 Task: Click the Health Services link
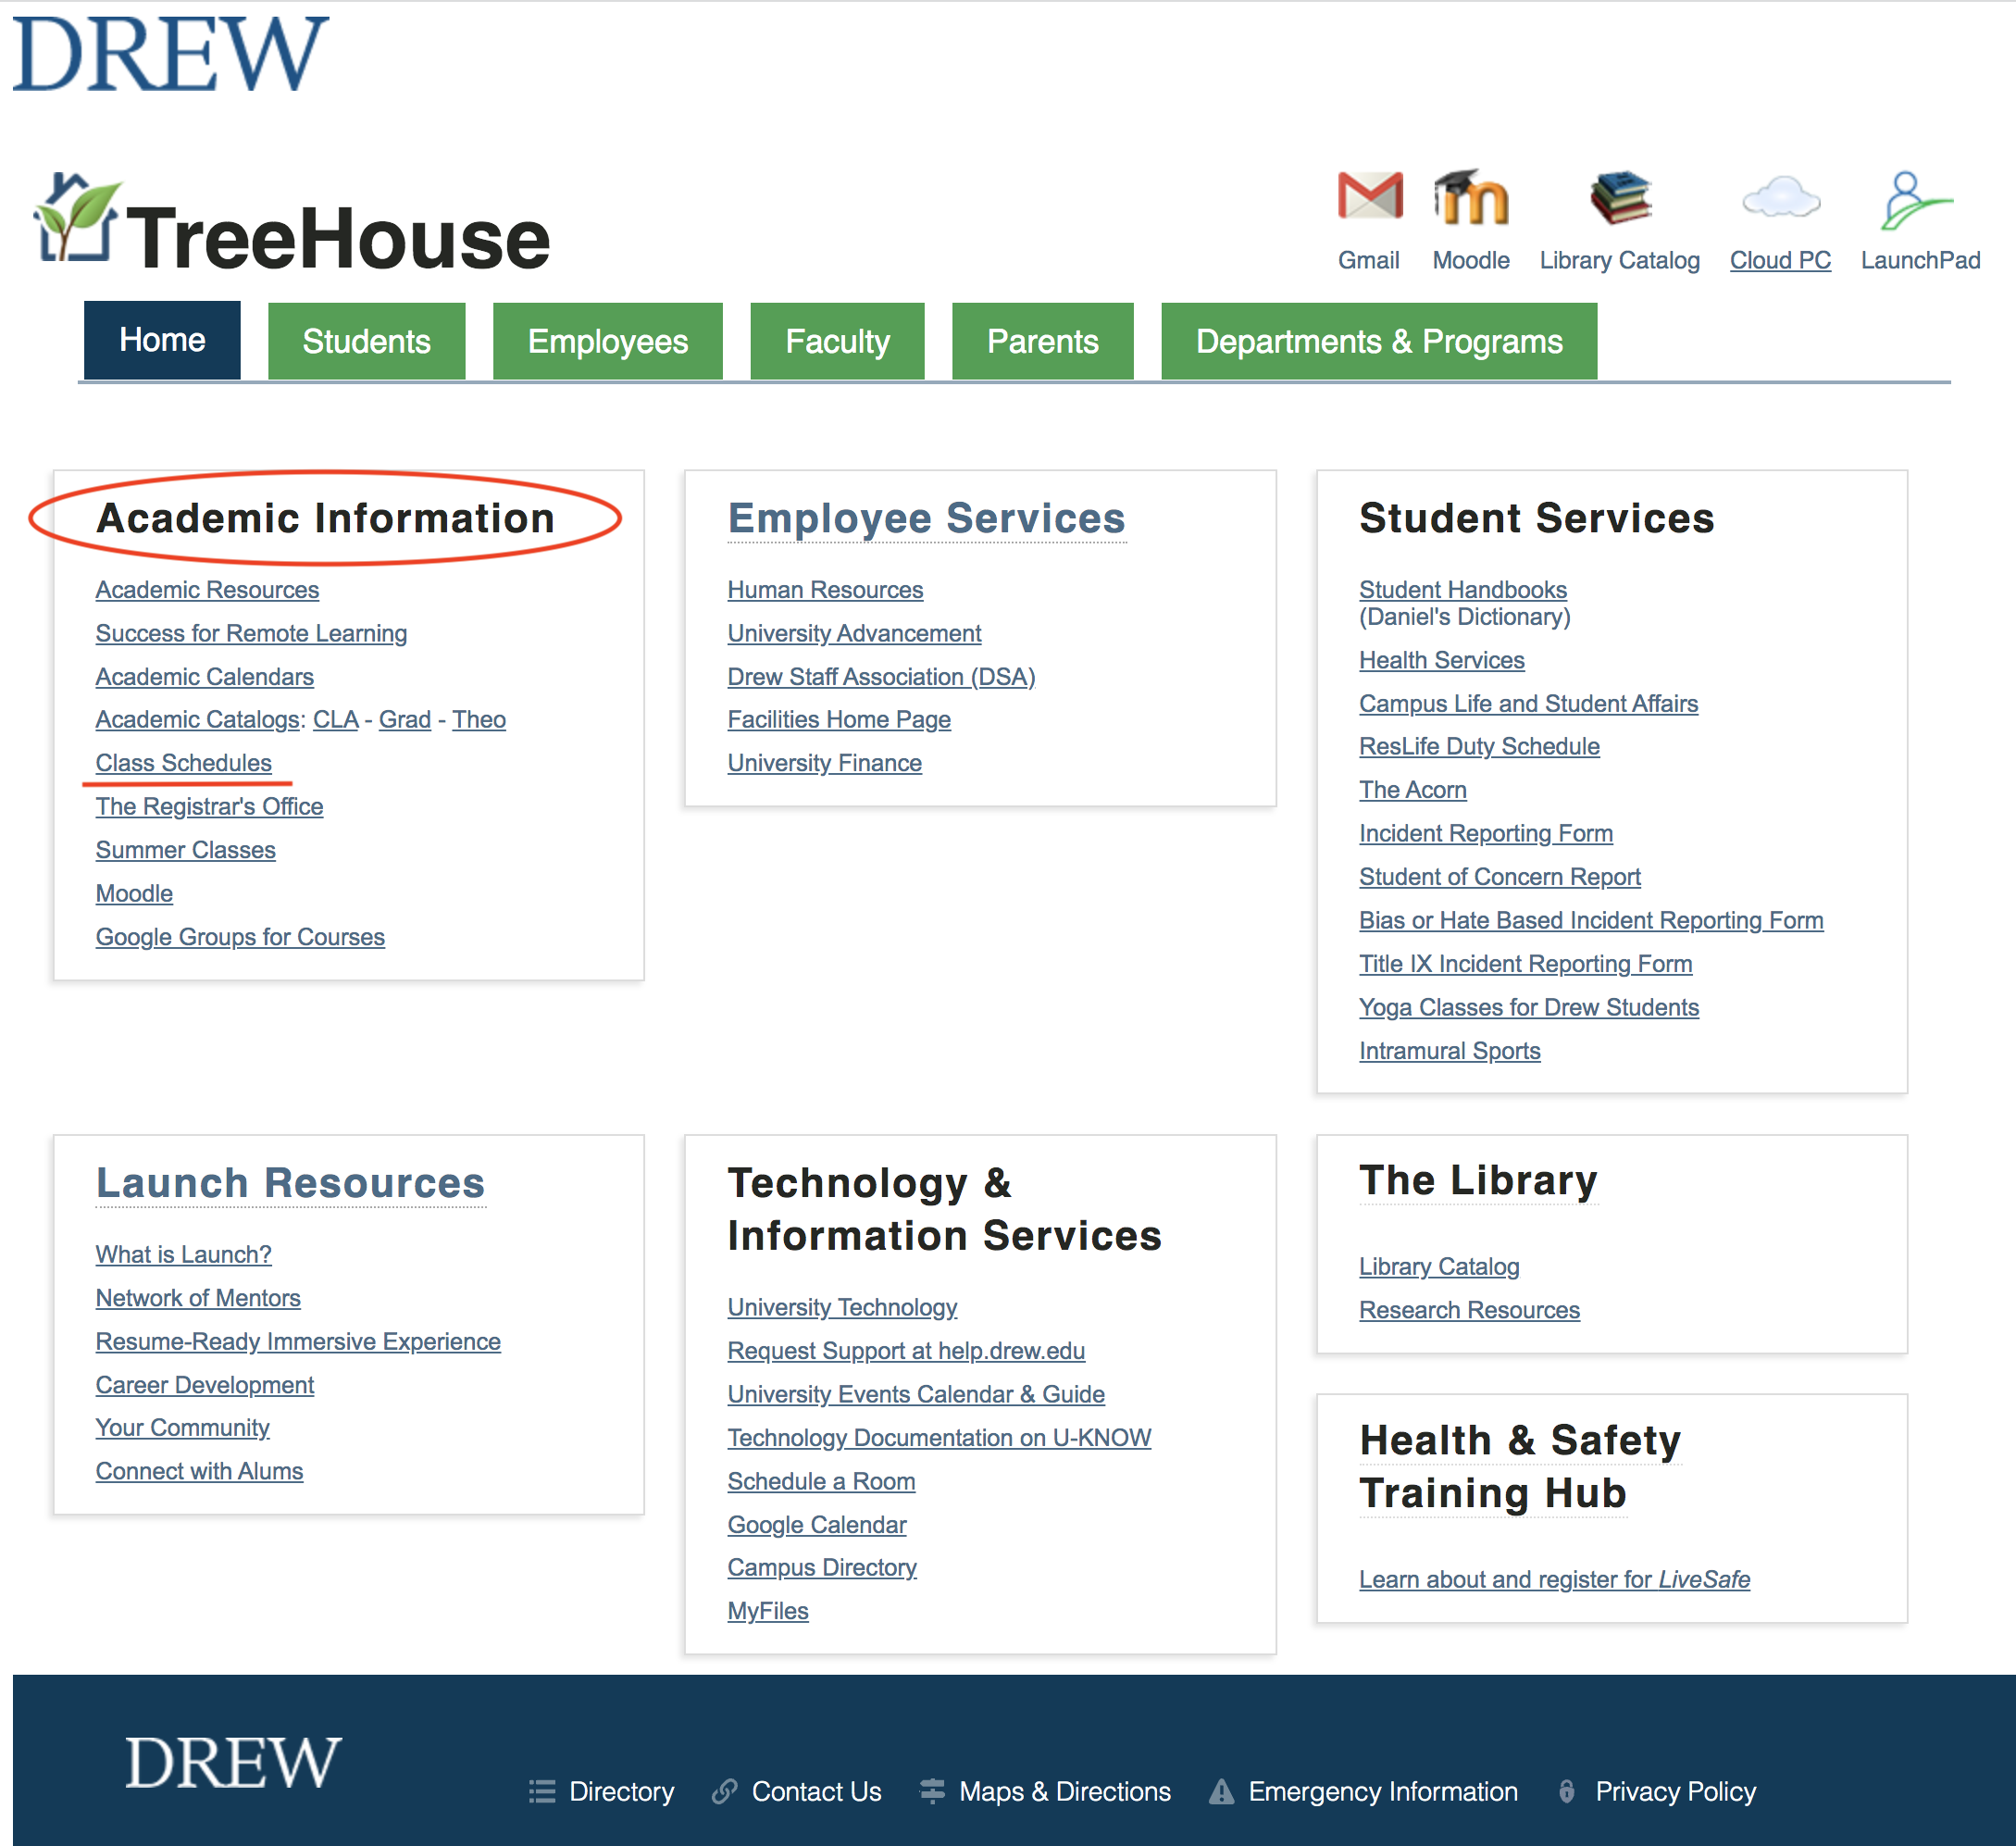click(x=1441, y=660)
